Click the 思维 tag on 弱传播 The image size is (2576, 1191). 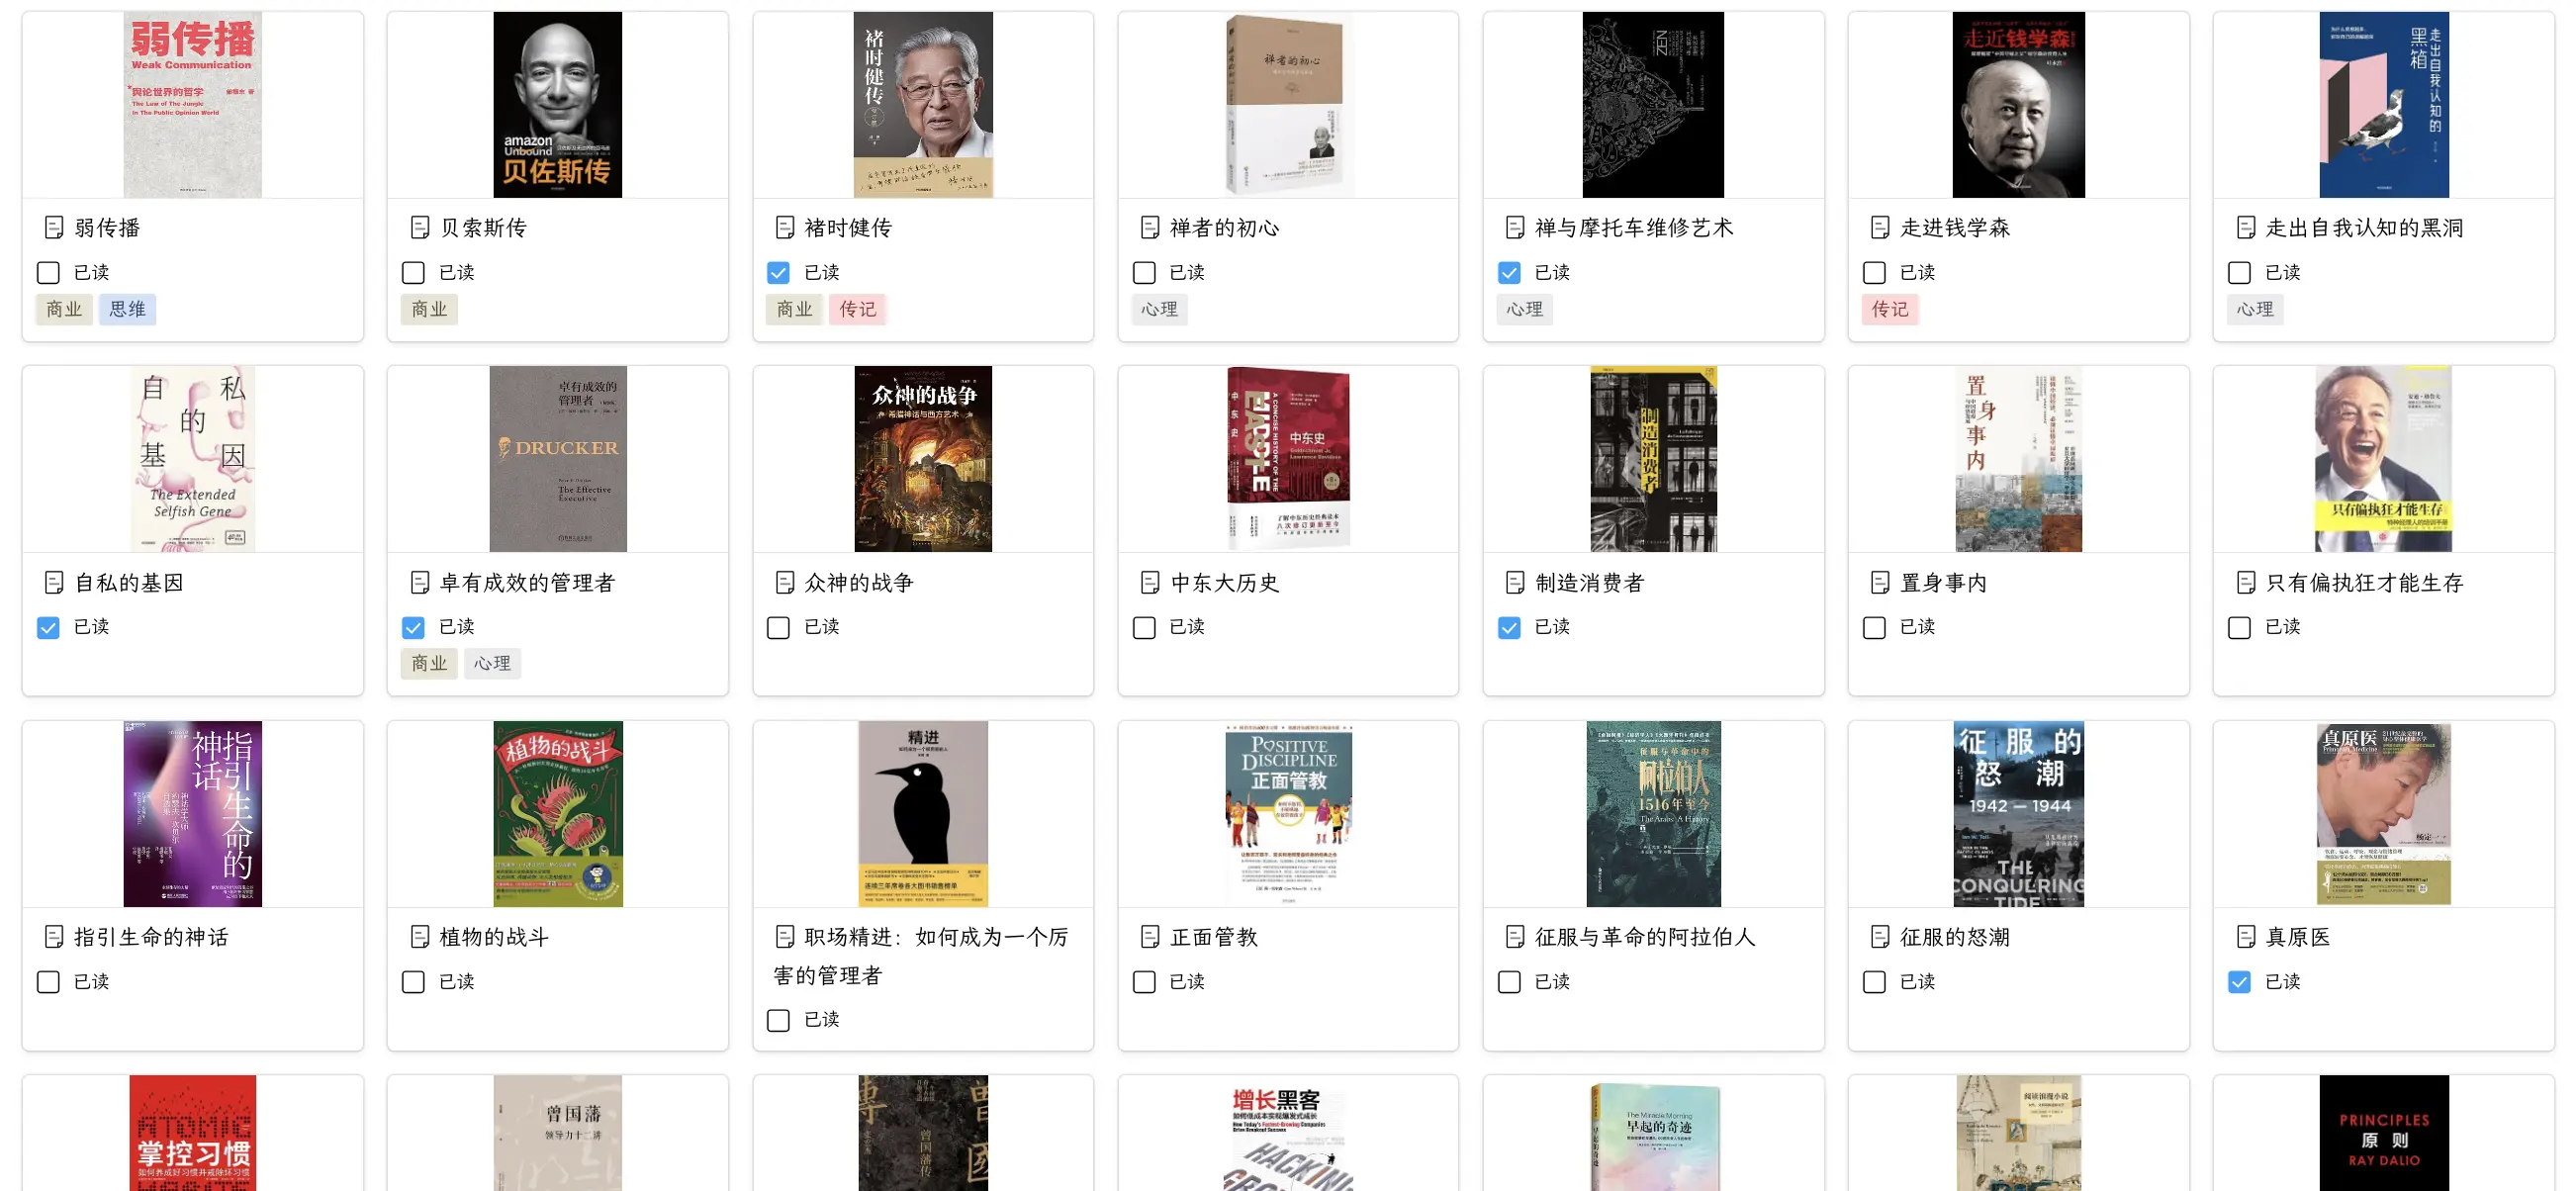point(127,309)
